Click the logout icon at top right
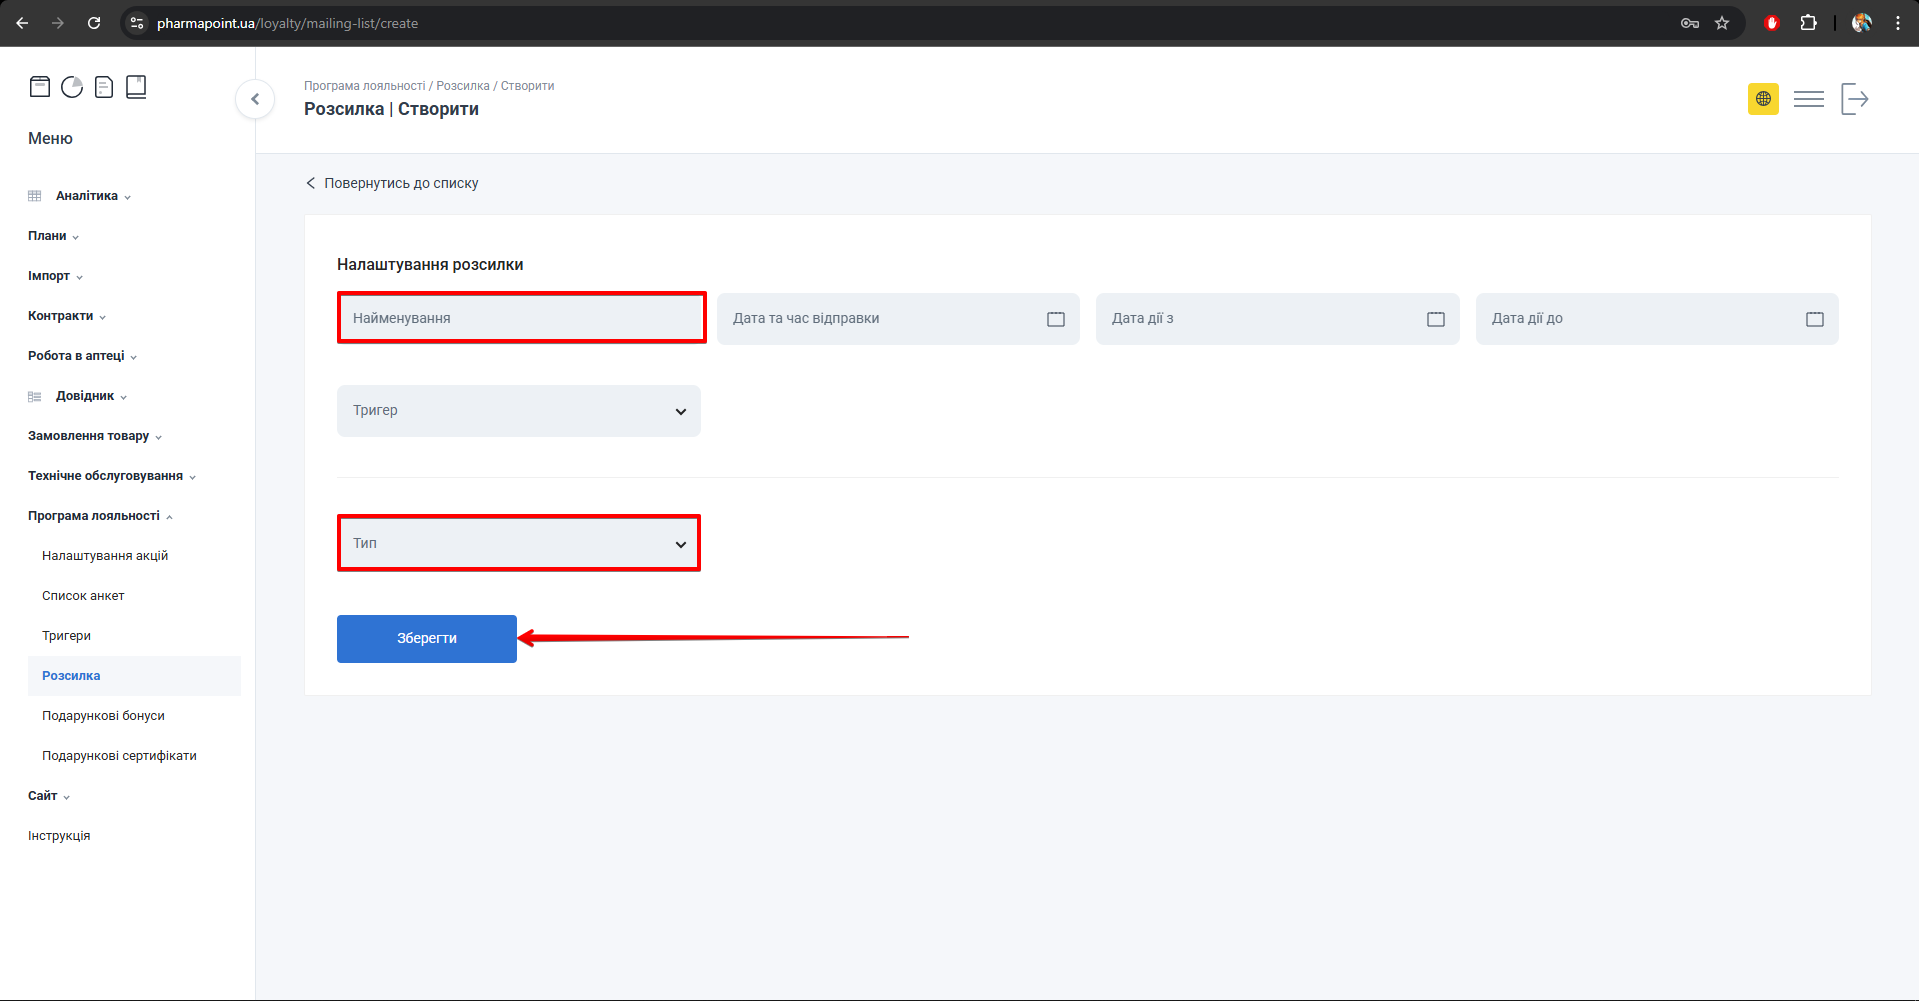1919x1001 pixels. point(1854,99)
